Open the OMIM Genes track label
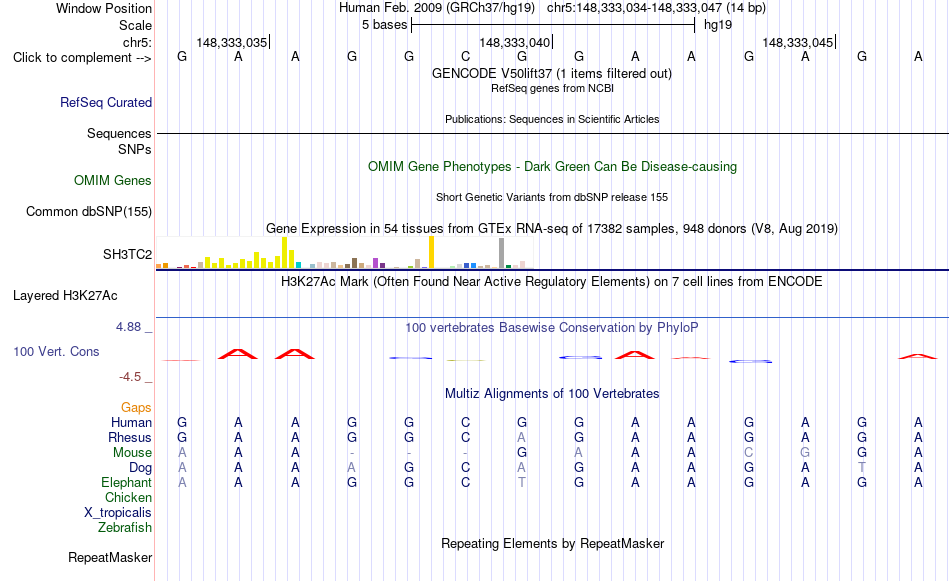Screen dimensions: 950x581 tap(112, 181)
